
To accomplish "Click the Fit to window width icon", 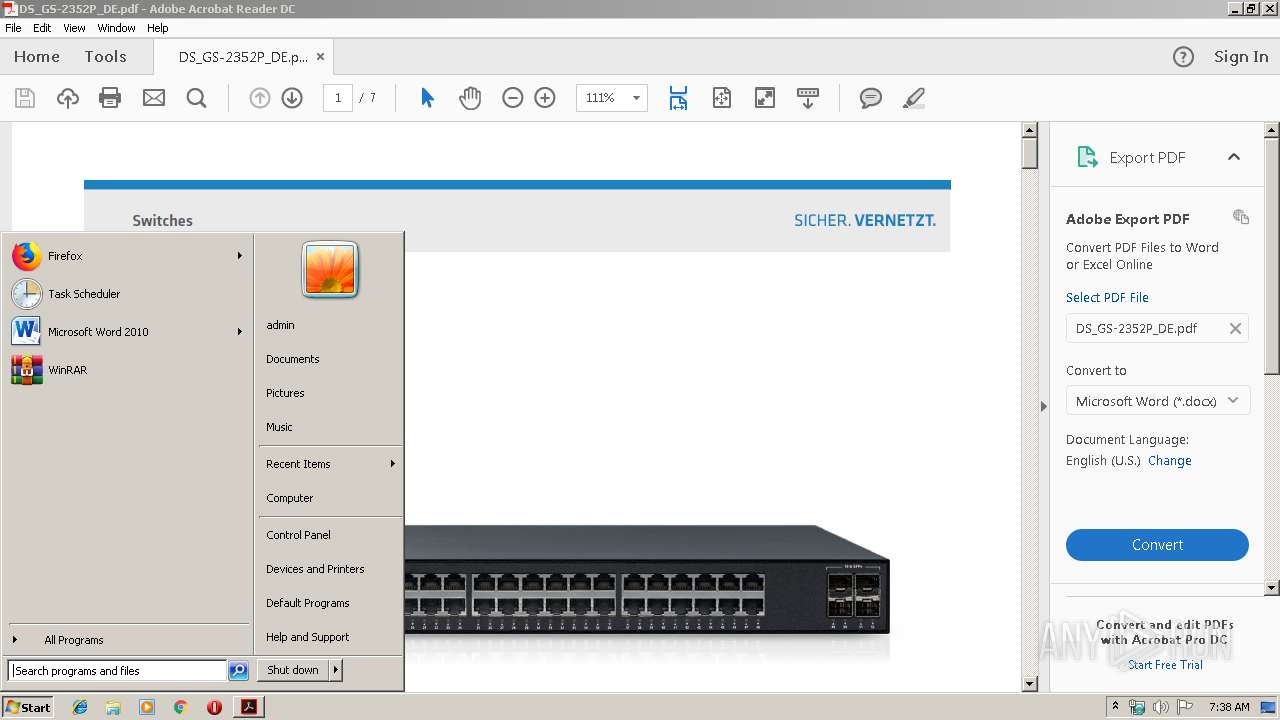I will pos(678,98).
